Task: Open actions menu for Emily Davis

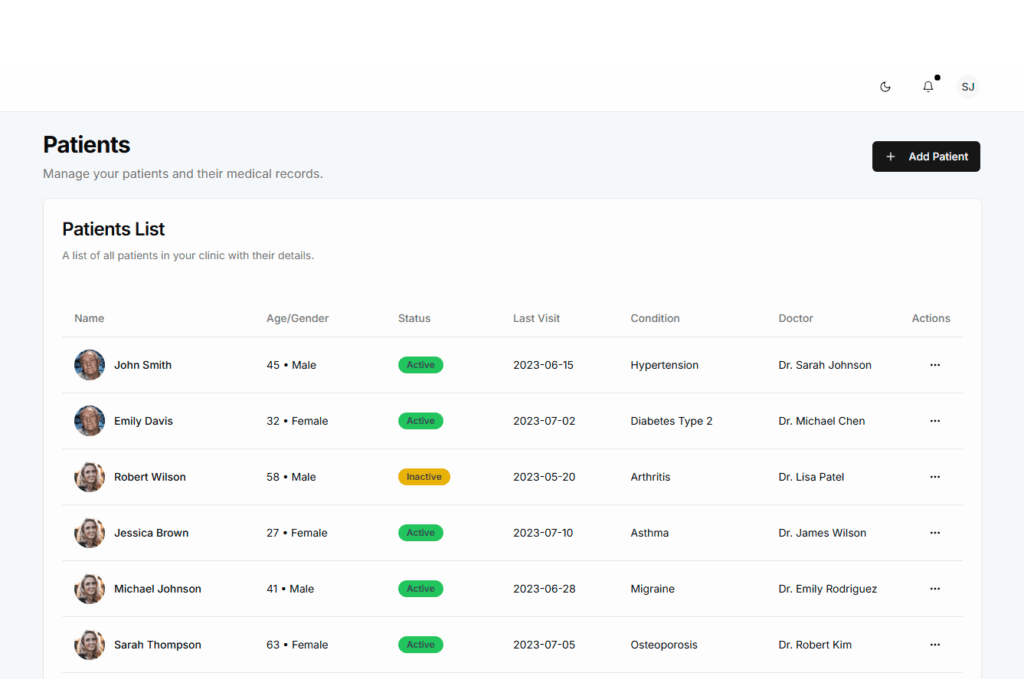Action: (935, 421)
